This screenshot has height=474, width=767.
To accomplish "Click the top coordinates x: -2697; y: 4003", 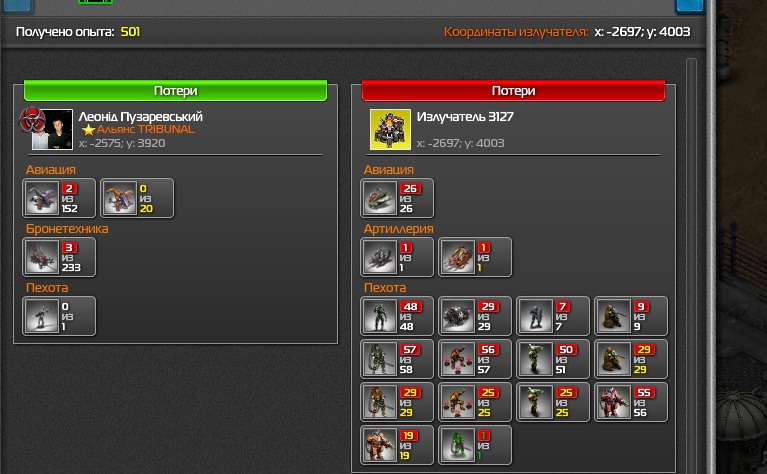I will coord(642,32).
